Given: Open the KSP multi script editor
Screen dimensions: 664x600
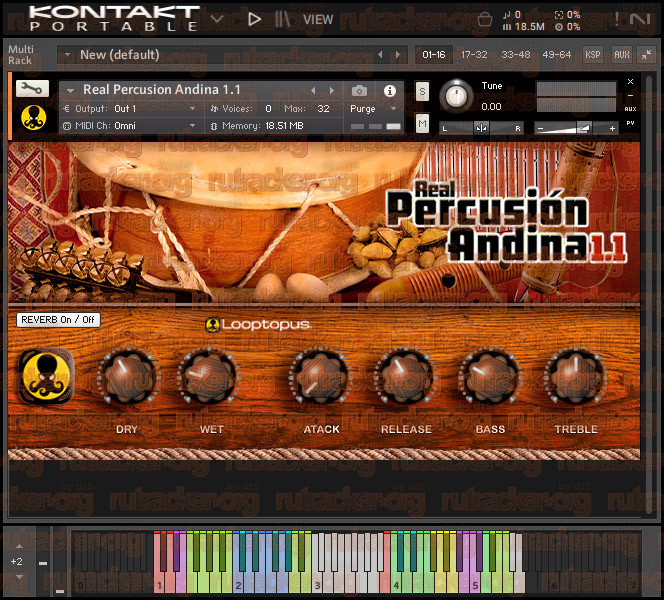Looking at the screenshot, I should pos(592,55).
